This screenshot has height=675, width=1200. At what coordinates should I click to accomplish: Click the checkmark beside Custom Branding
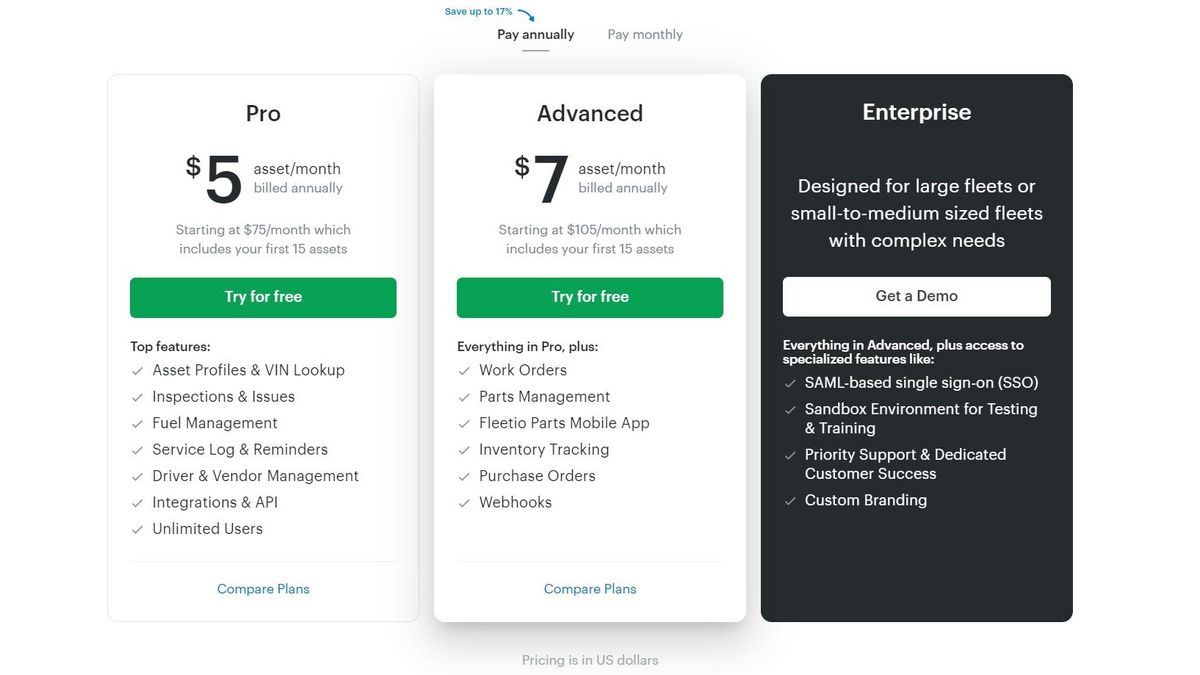(x=790, y=500)
